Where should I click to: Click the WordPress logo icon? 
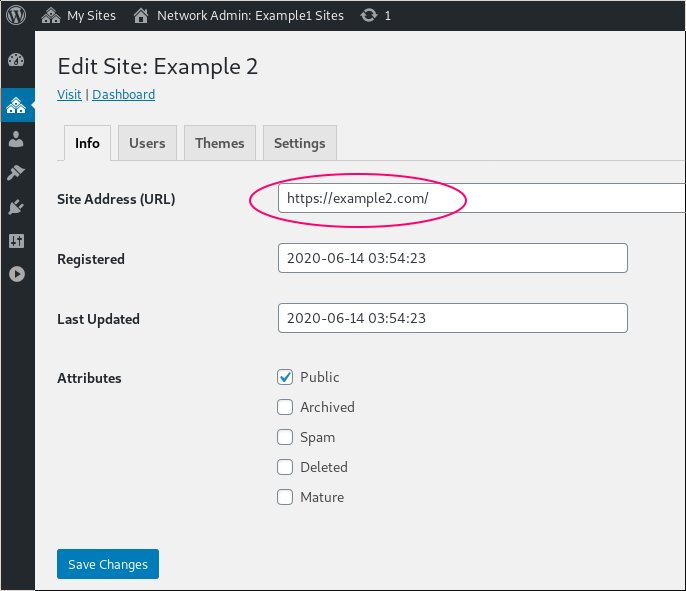(16, 15)
